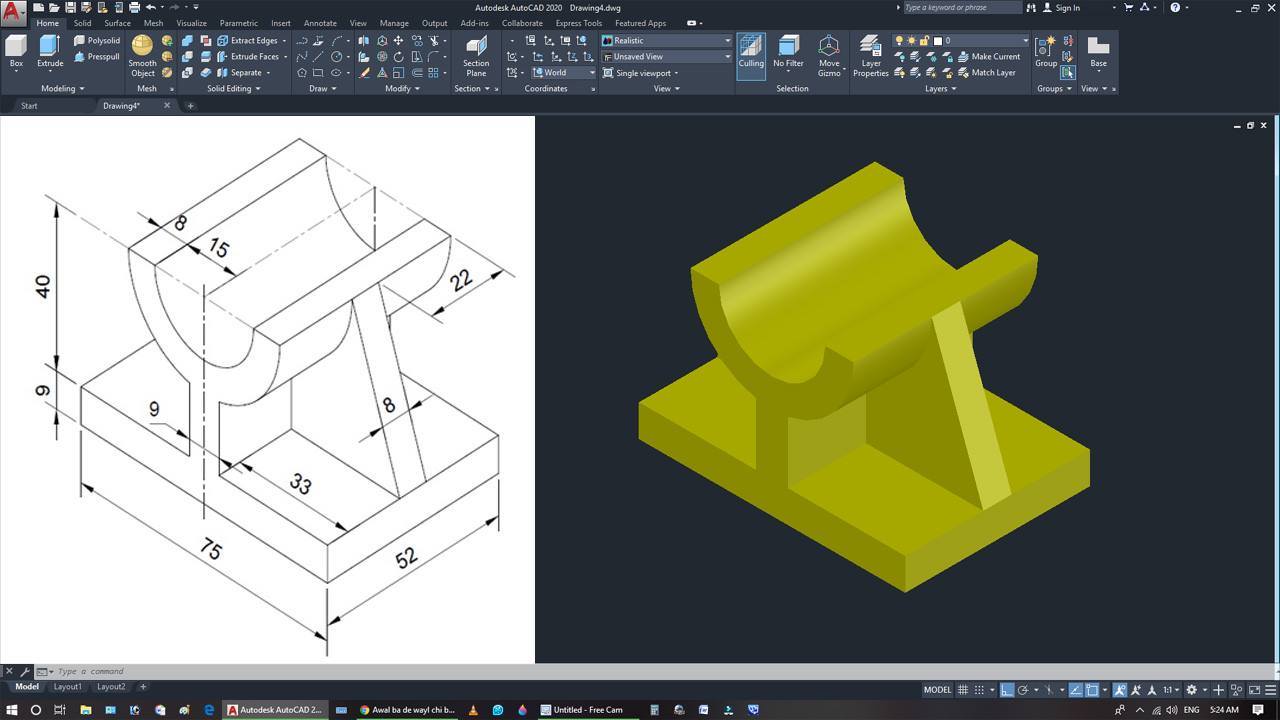1280x720 pixels.
Task: Open the Section Plane tool
Action: 476,56
